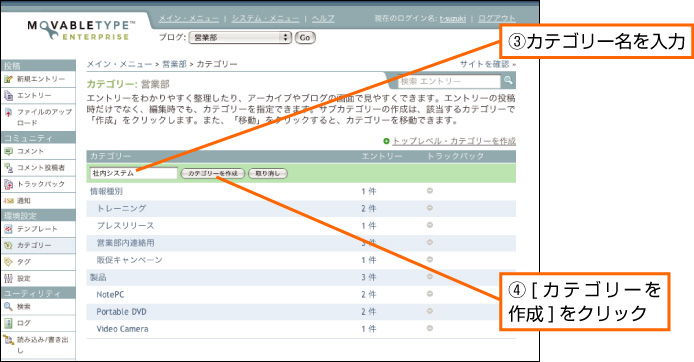
Task: Click TrackBack status icon in 製品 row
Action: (429, 277)
